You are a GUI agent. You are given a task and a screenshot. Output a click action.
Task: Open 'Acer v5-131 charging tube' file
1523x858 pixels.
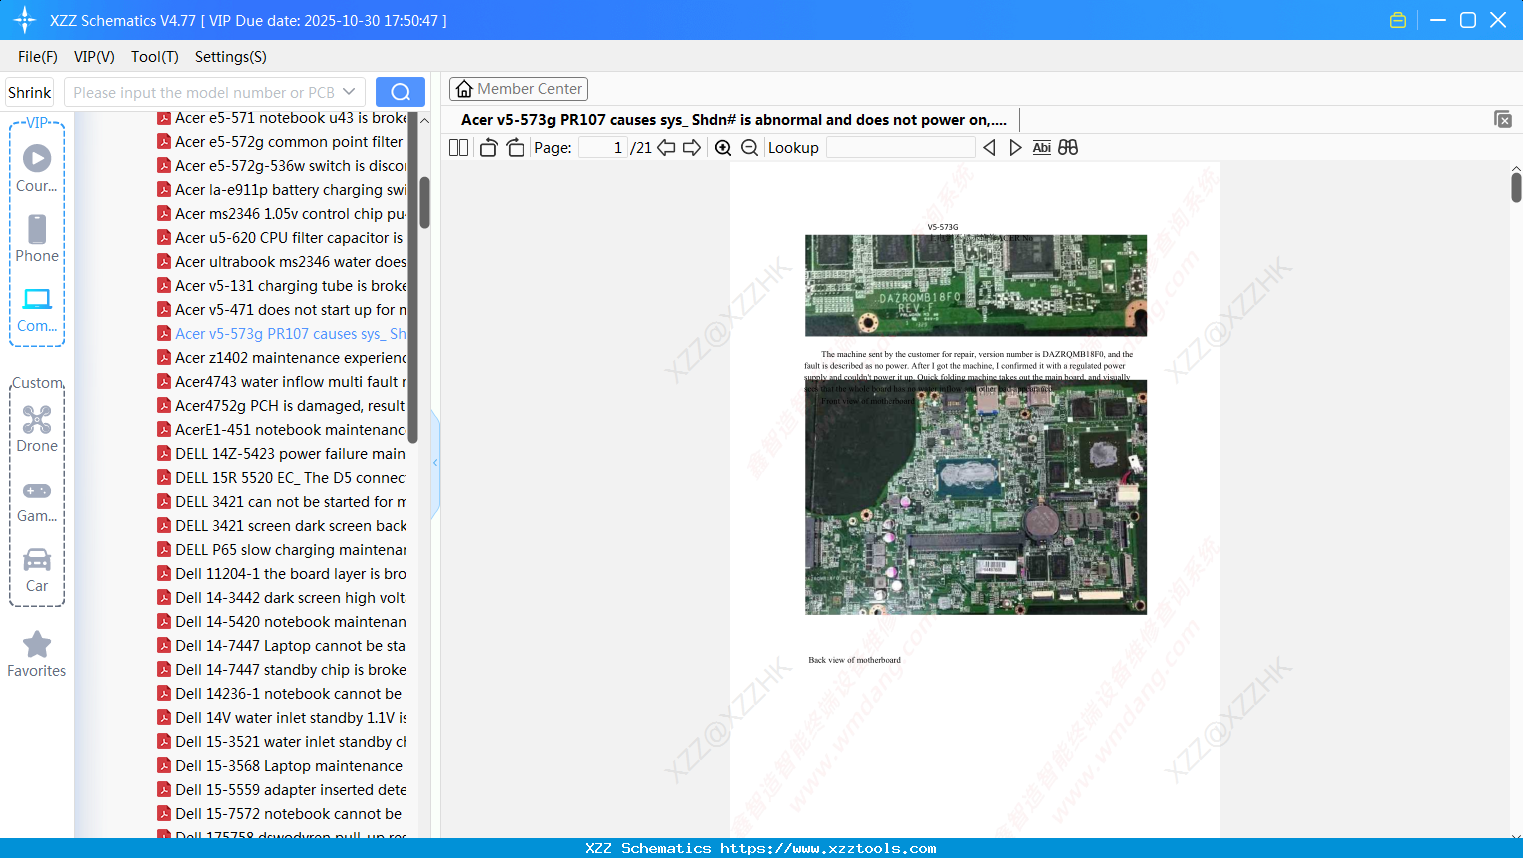click(x=281, y=286)
